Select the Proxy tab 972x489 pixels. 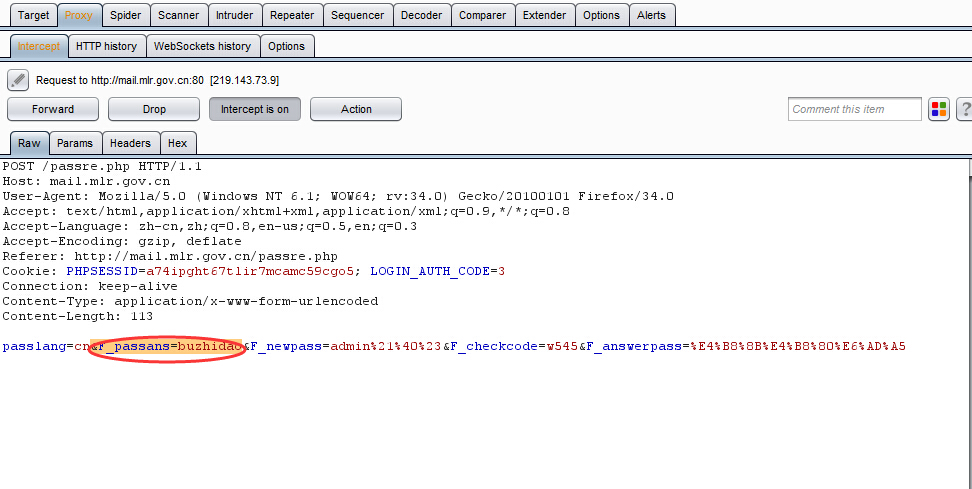click(79, 15)
